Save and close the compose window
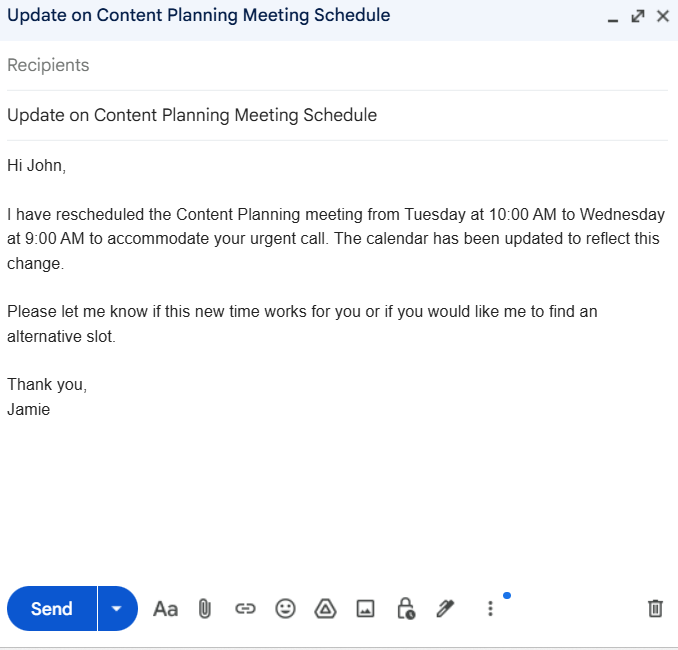 click(662, 16)
